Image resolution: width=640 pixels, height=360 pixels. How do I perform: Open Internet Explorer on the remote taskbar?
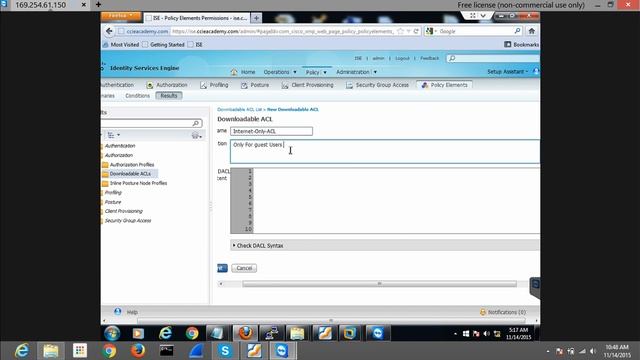pyautogui.click(x=165, y=333)
